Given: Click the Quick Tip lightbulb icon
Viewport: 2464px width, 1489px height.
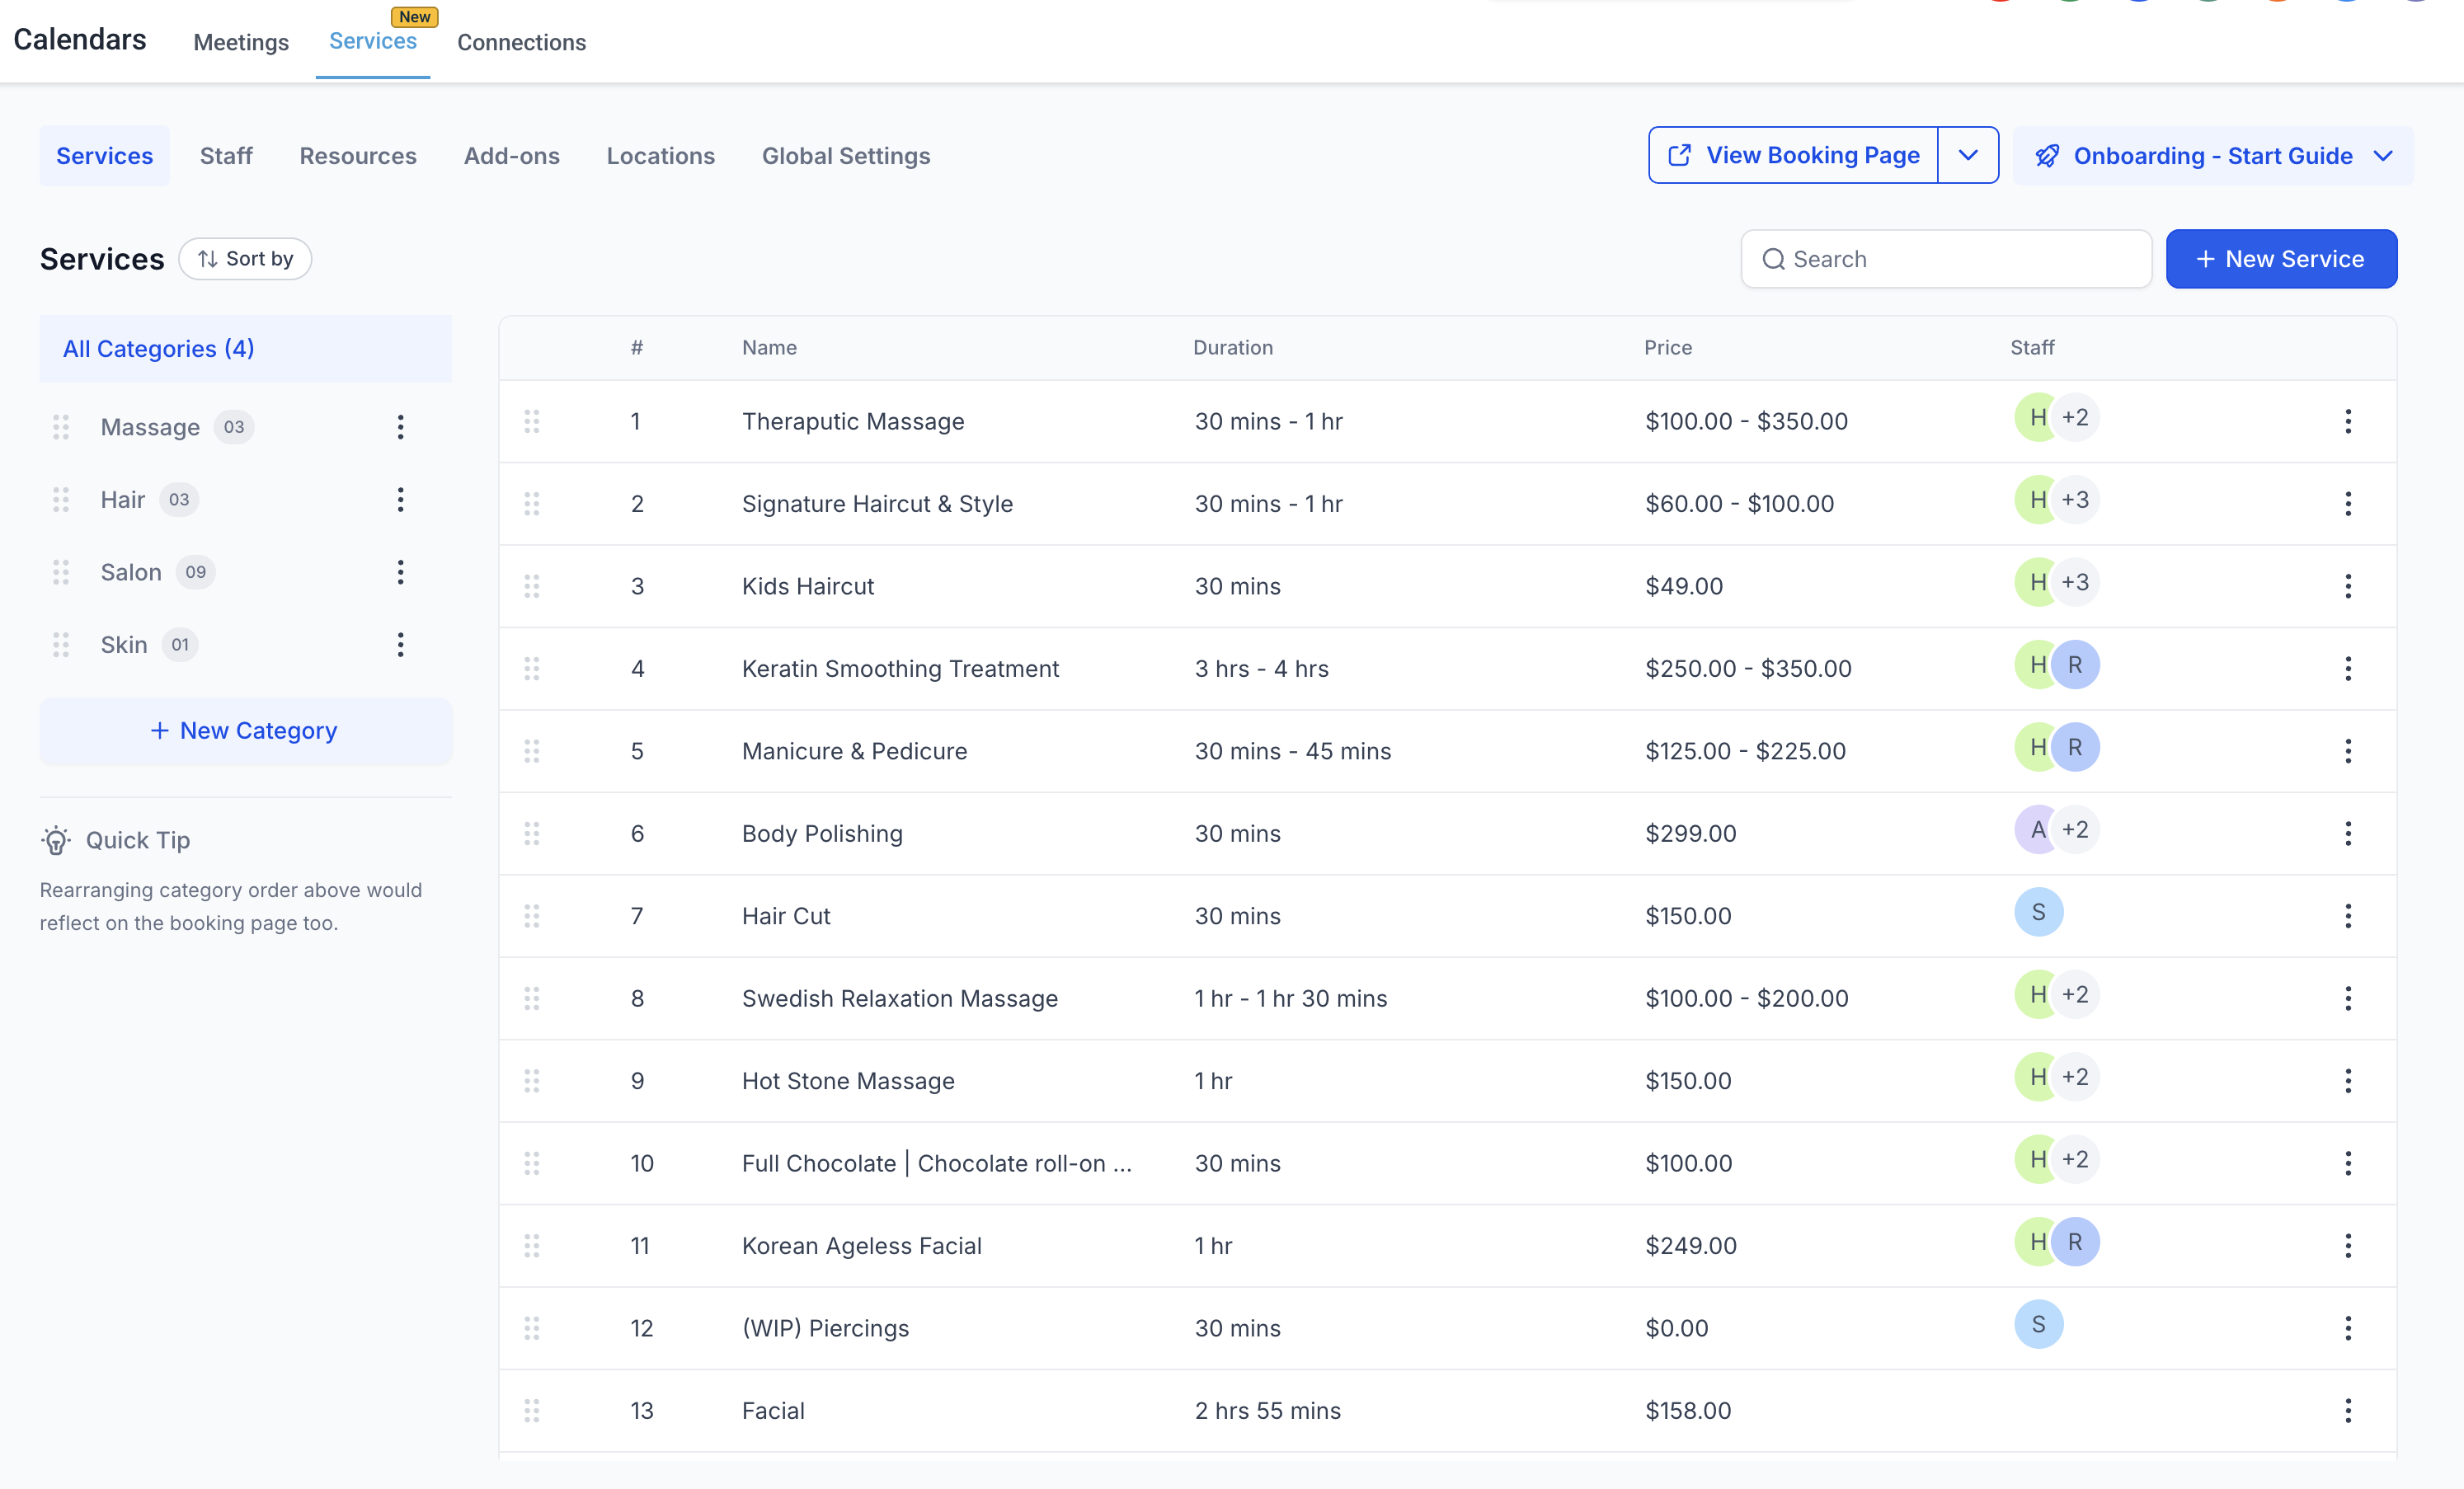Looking at the screenshot, I should click(x=56, y=840).
